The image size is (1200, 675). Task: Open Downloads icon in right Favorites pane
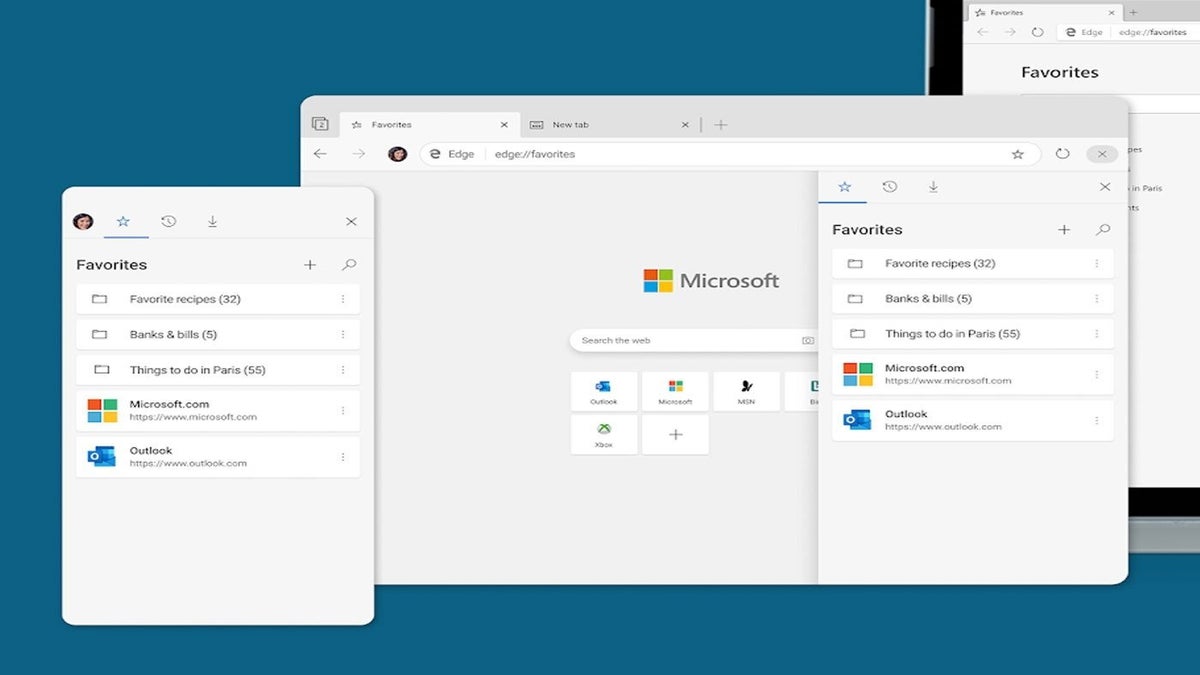[933, 187]
